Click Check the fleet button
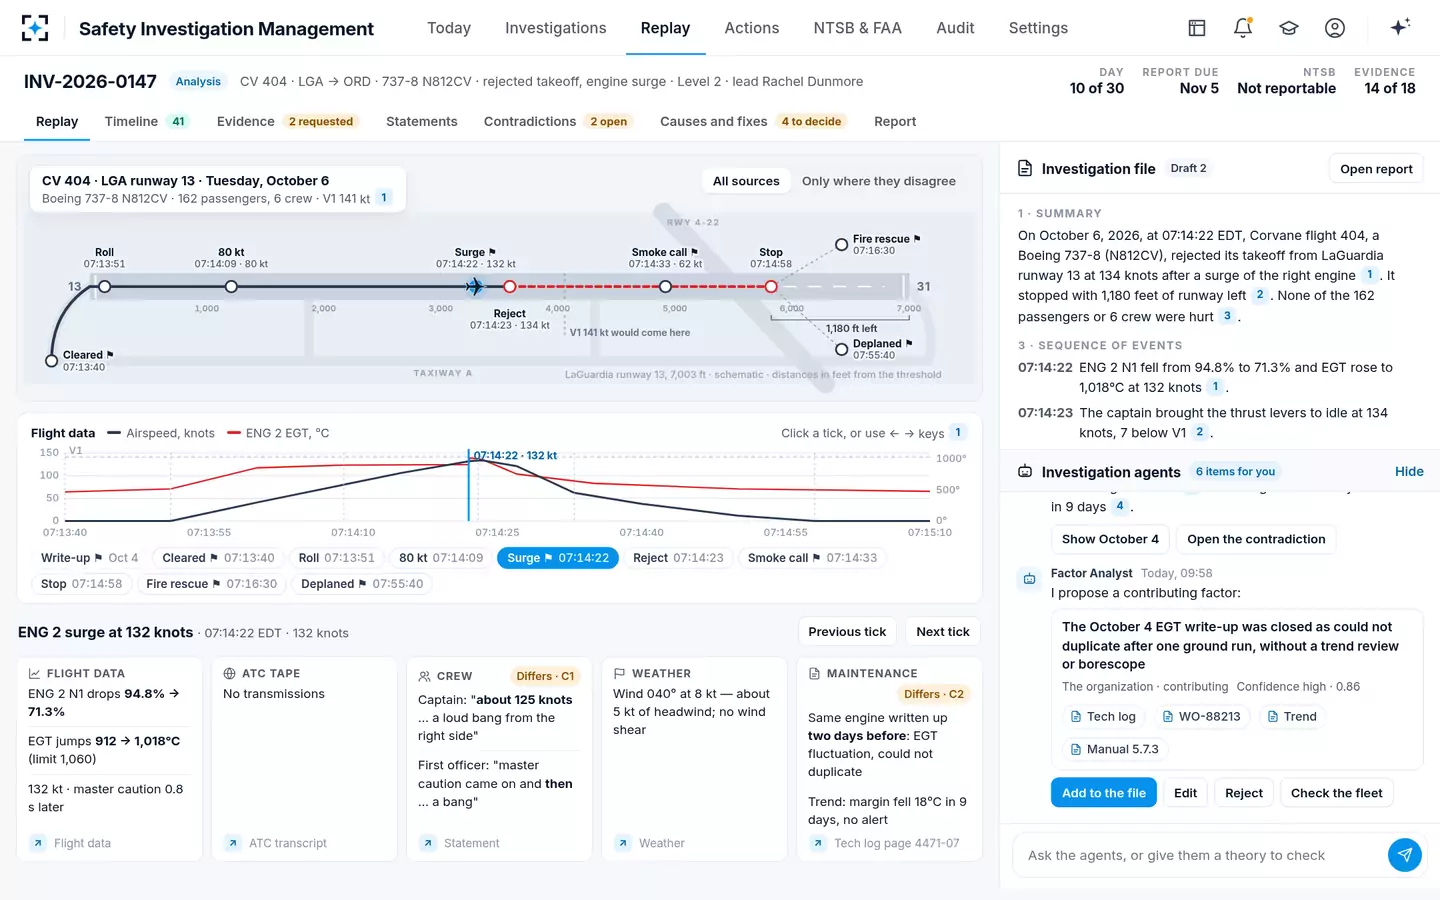1440x900 pixels. (1337, 793)
